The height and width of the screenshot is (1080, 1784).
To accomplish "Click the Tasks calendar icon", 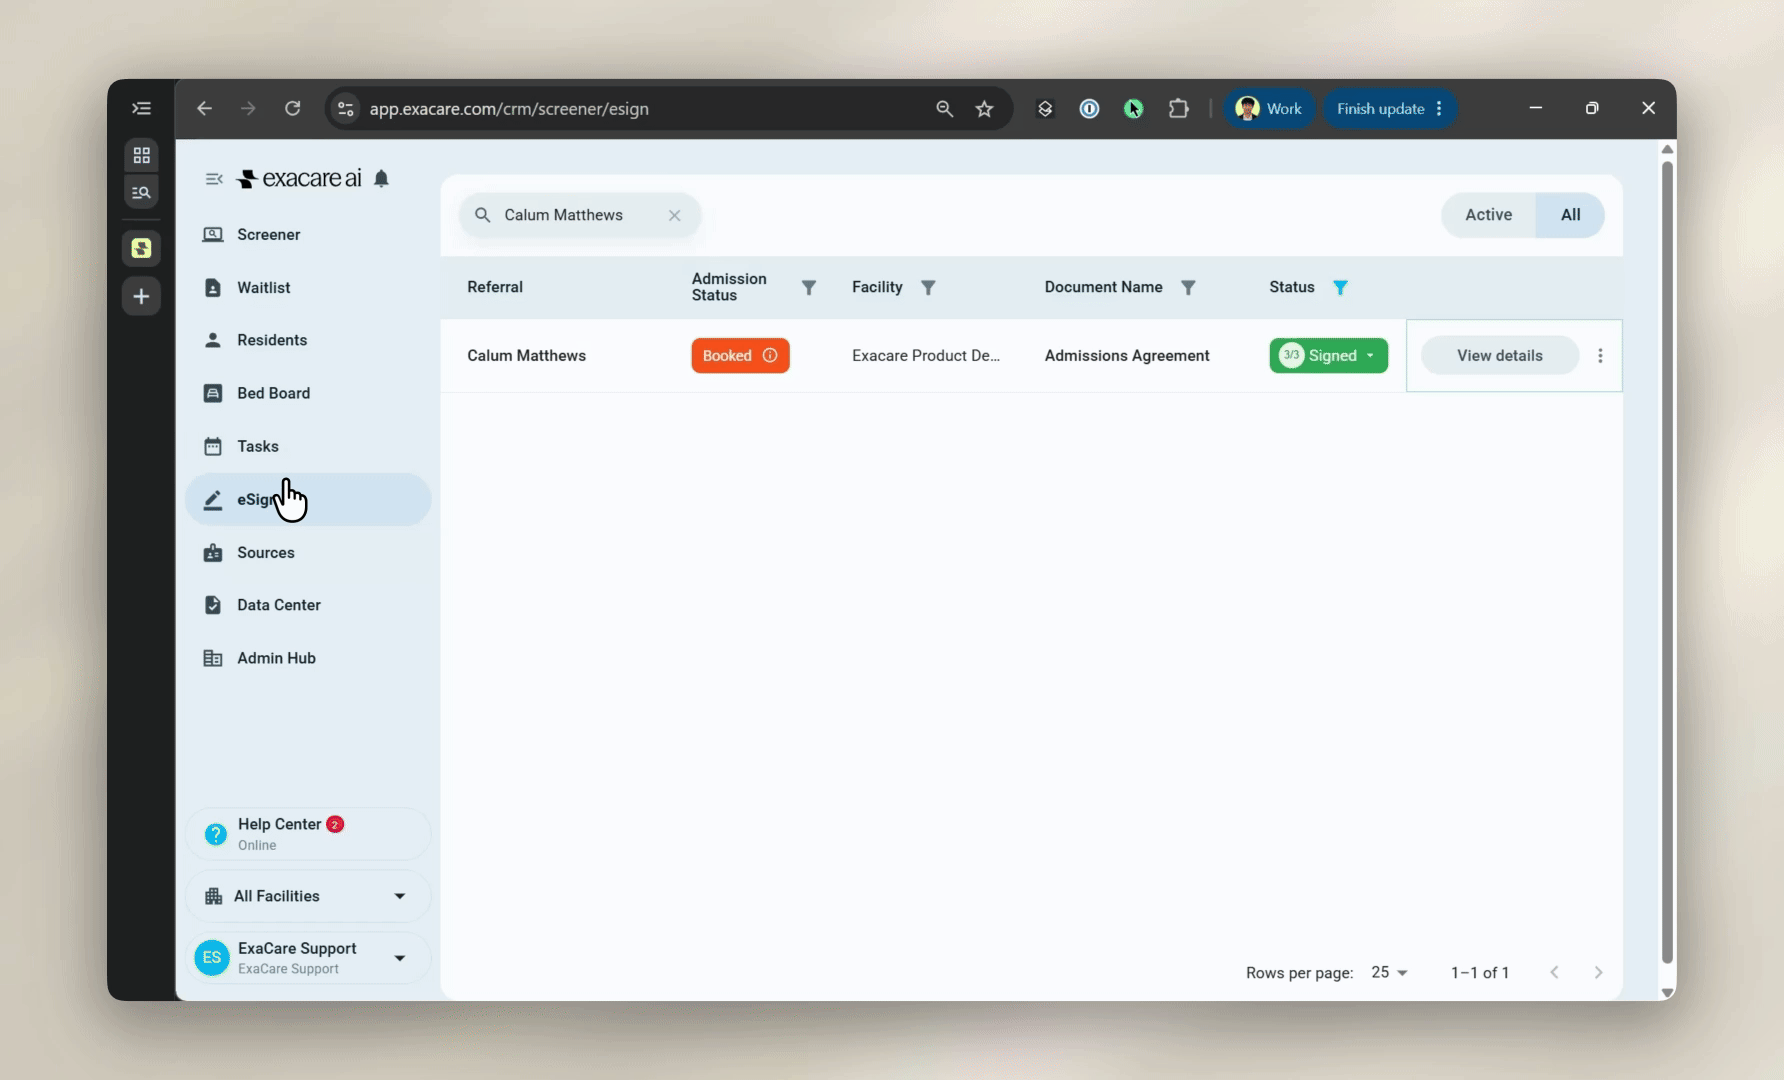I will (213, 446).
